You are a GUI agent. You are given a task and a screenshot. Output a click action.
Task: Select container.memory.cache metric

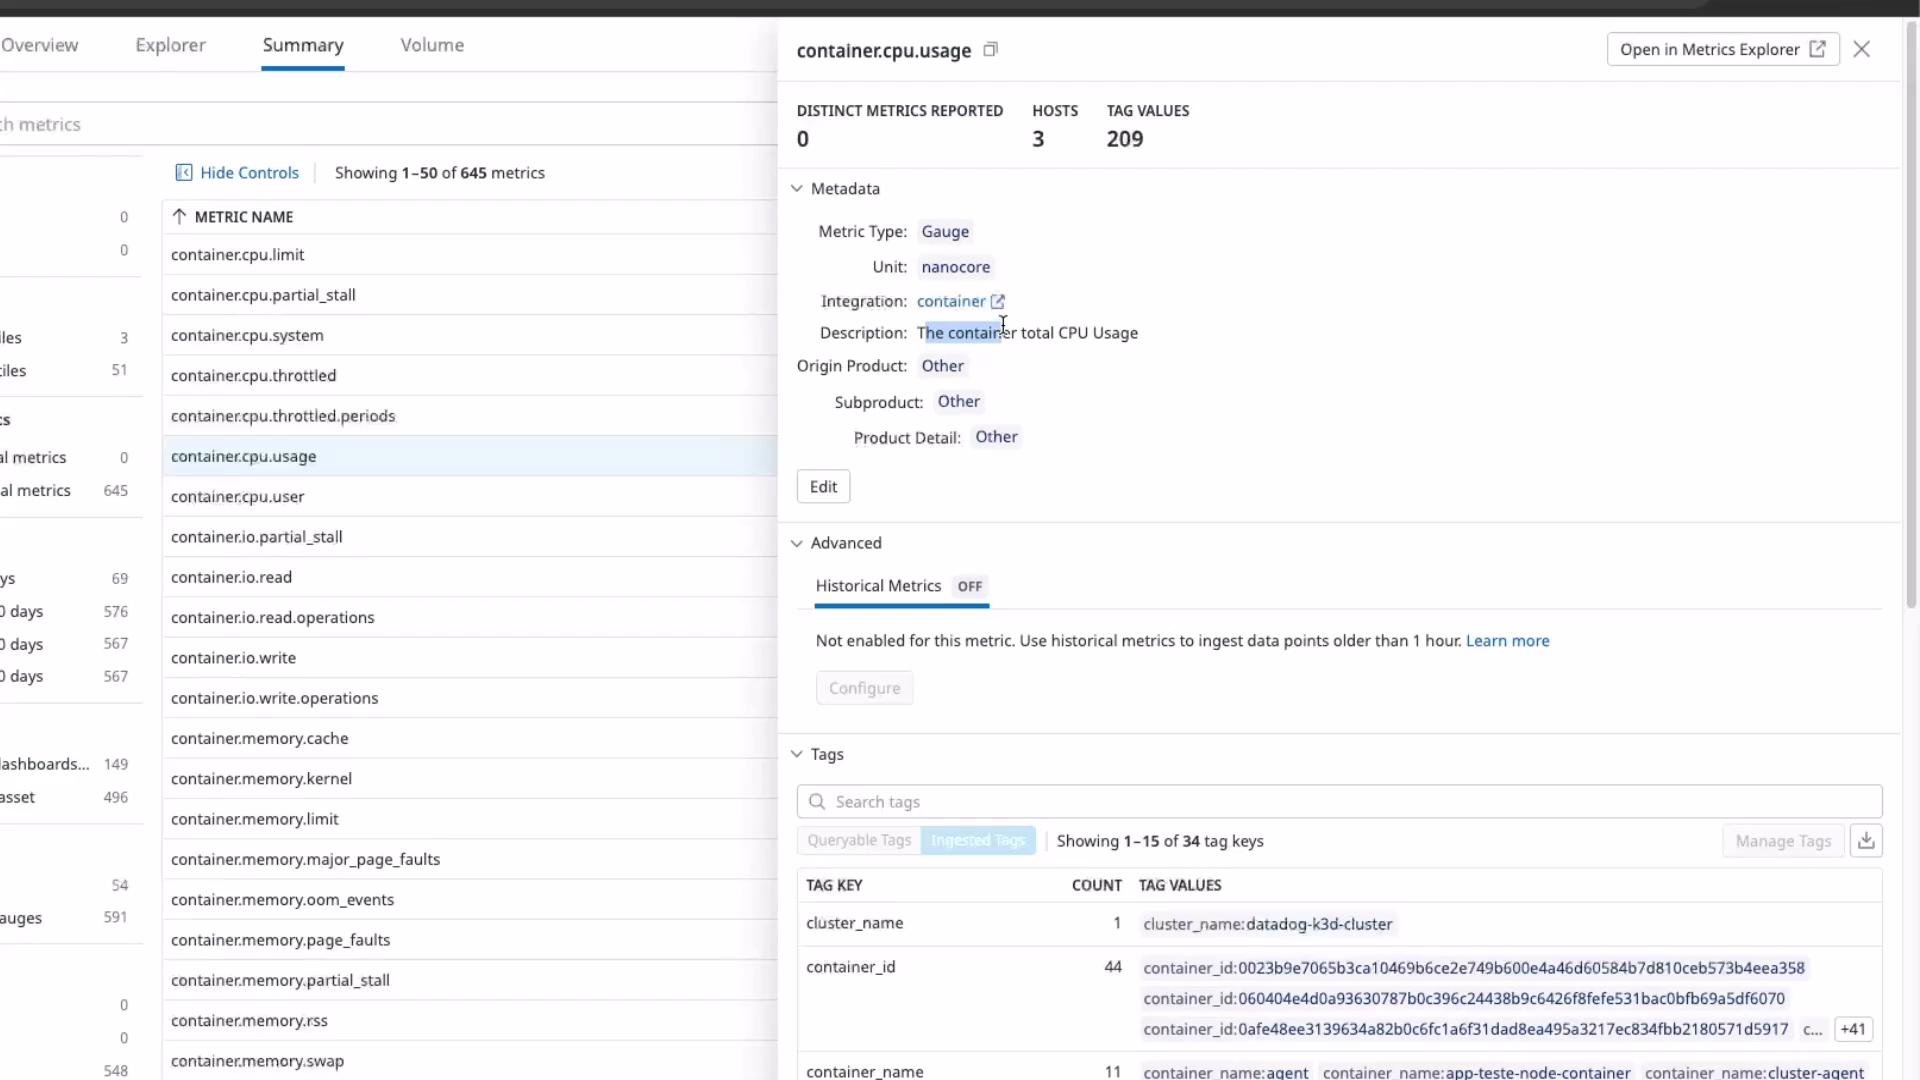[x=469, y=738]
